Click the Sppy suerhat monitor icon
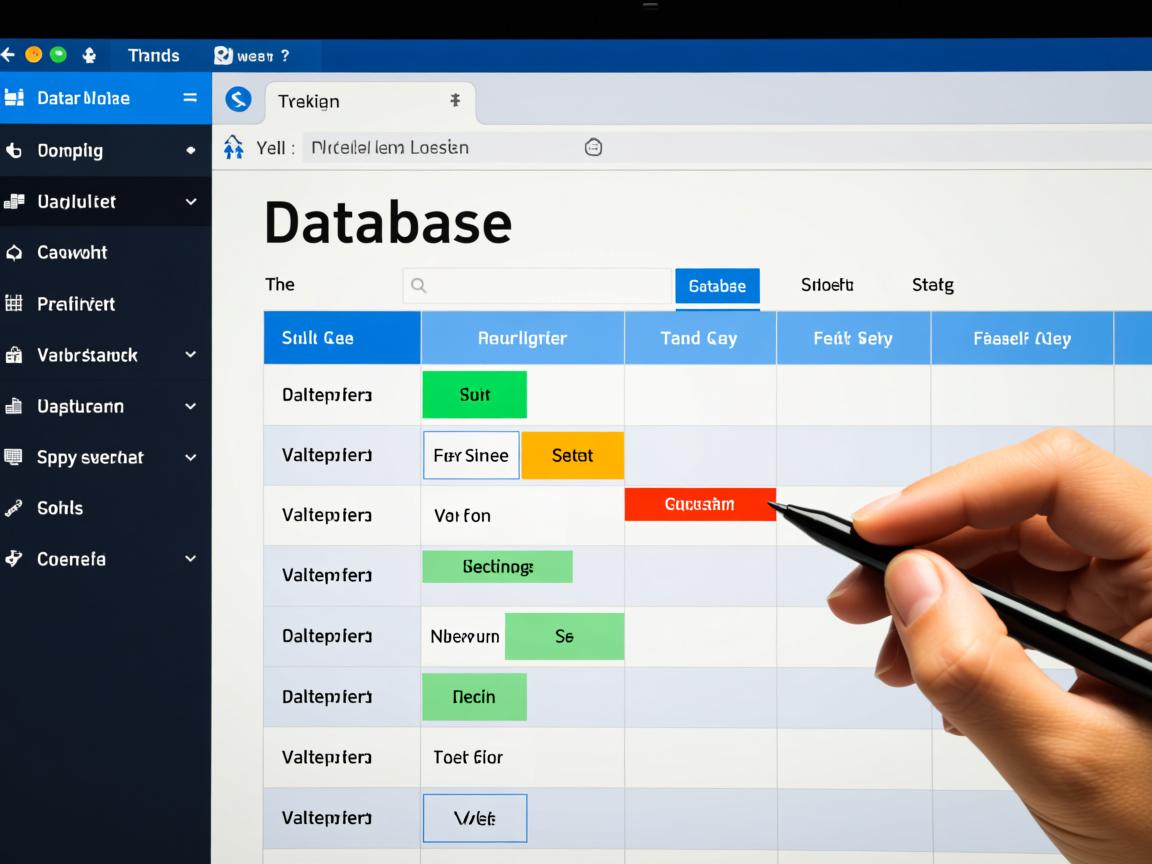This screenshot has width=1152, height=864. 14,457
